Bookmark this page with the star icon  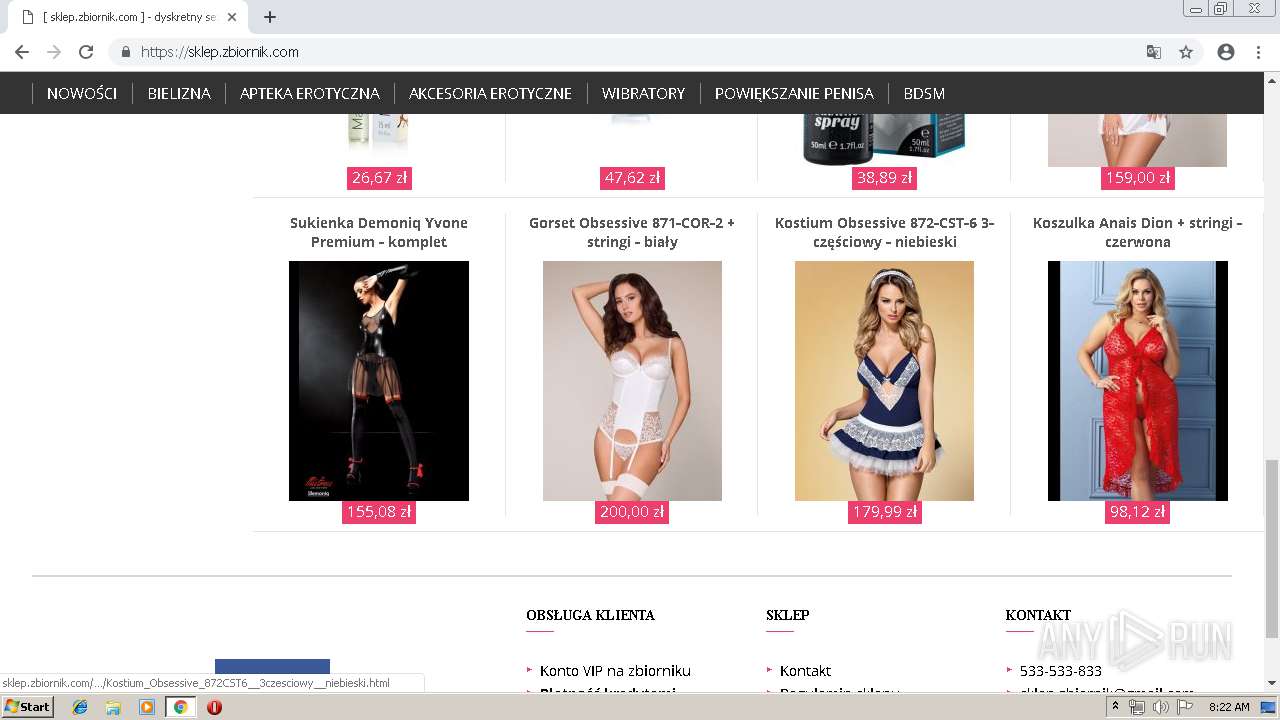(1186, 52)
